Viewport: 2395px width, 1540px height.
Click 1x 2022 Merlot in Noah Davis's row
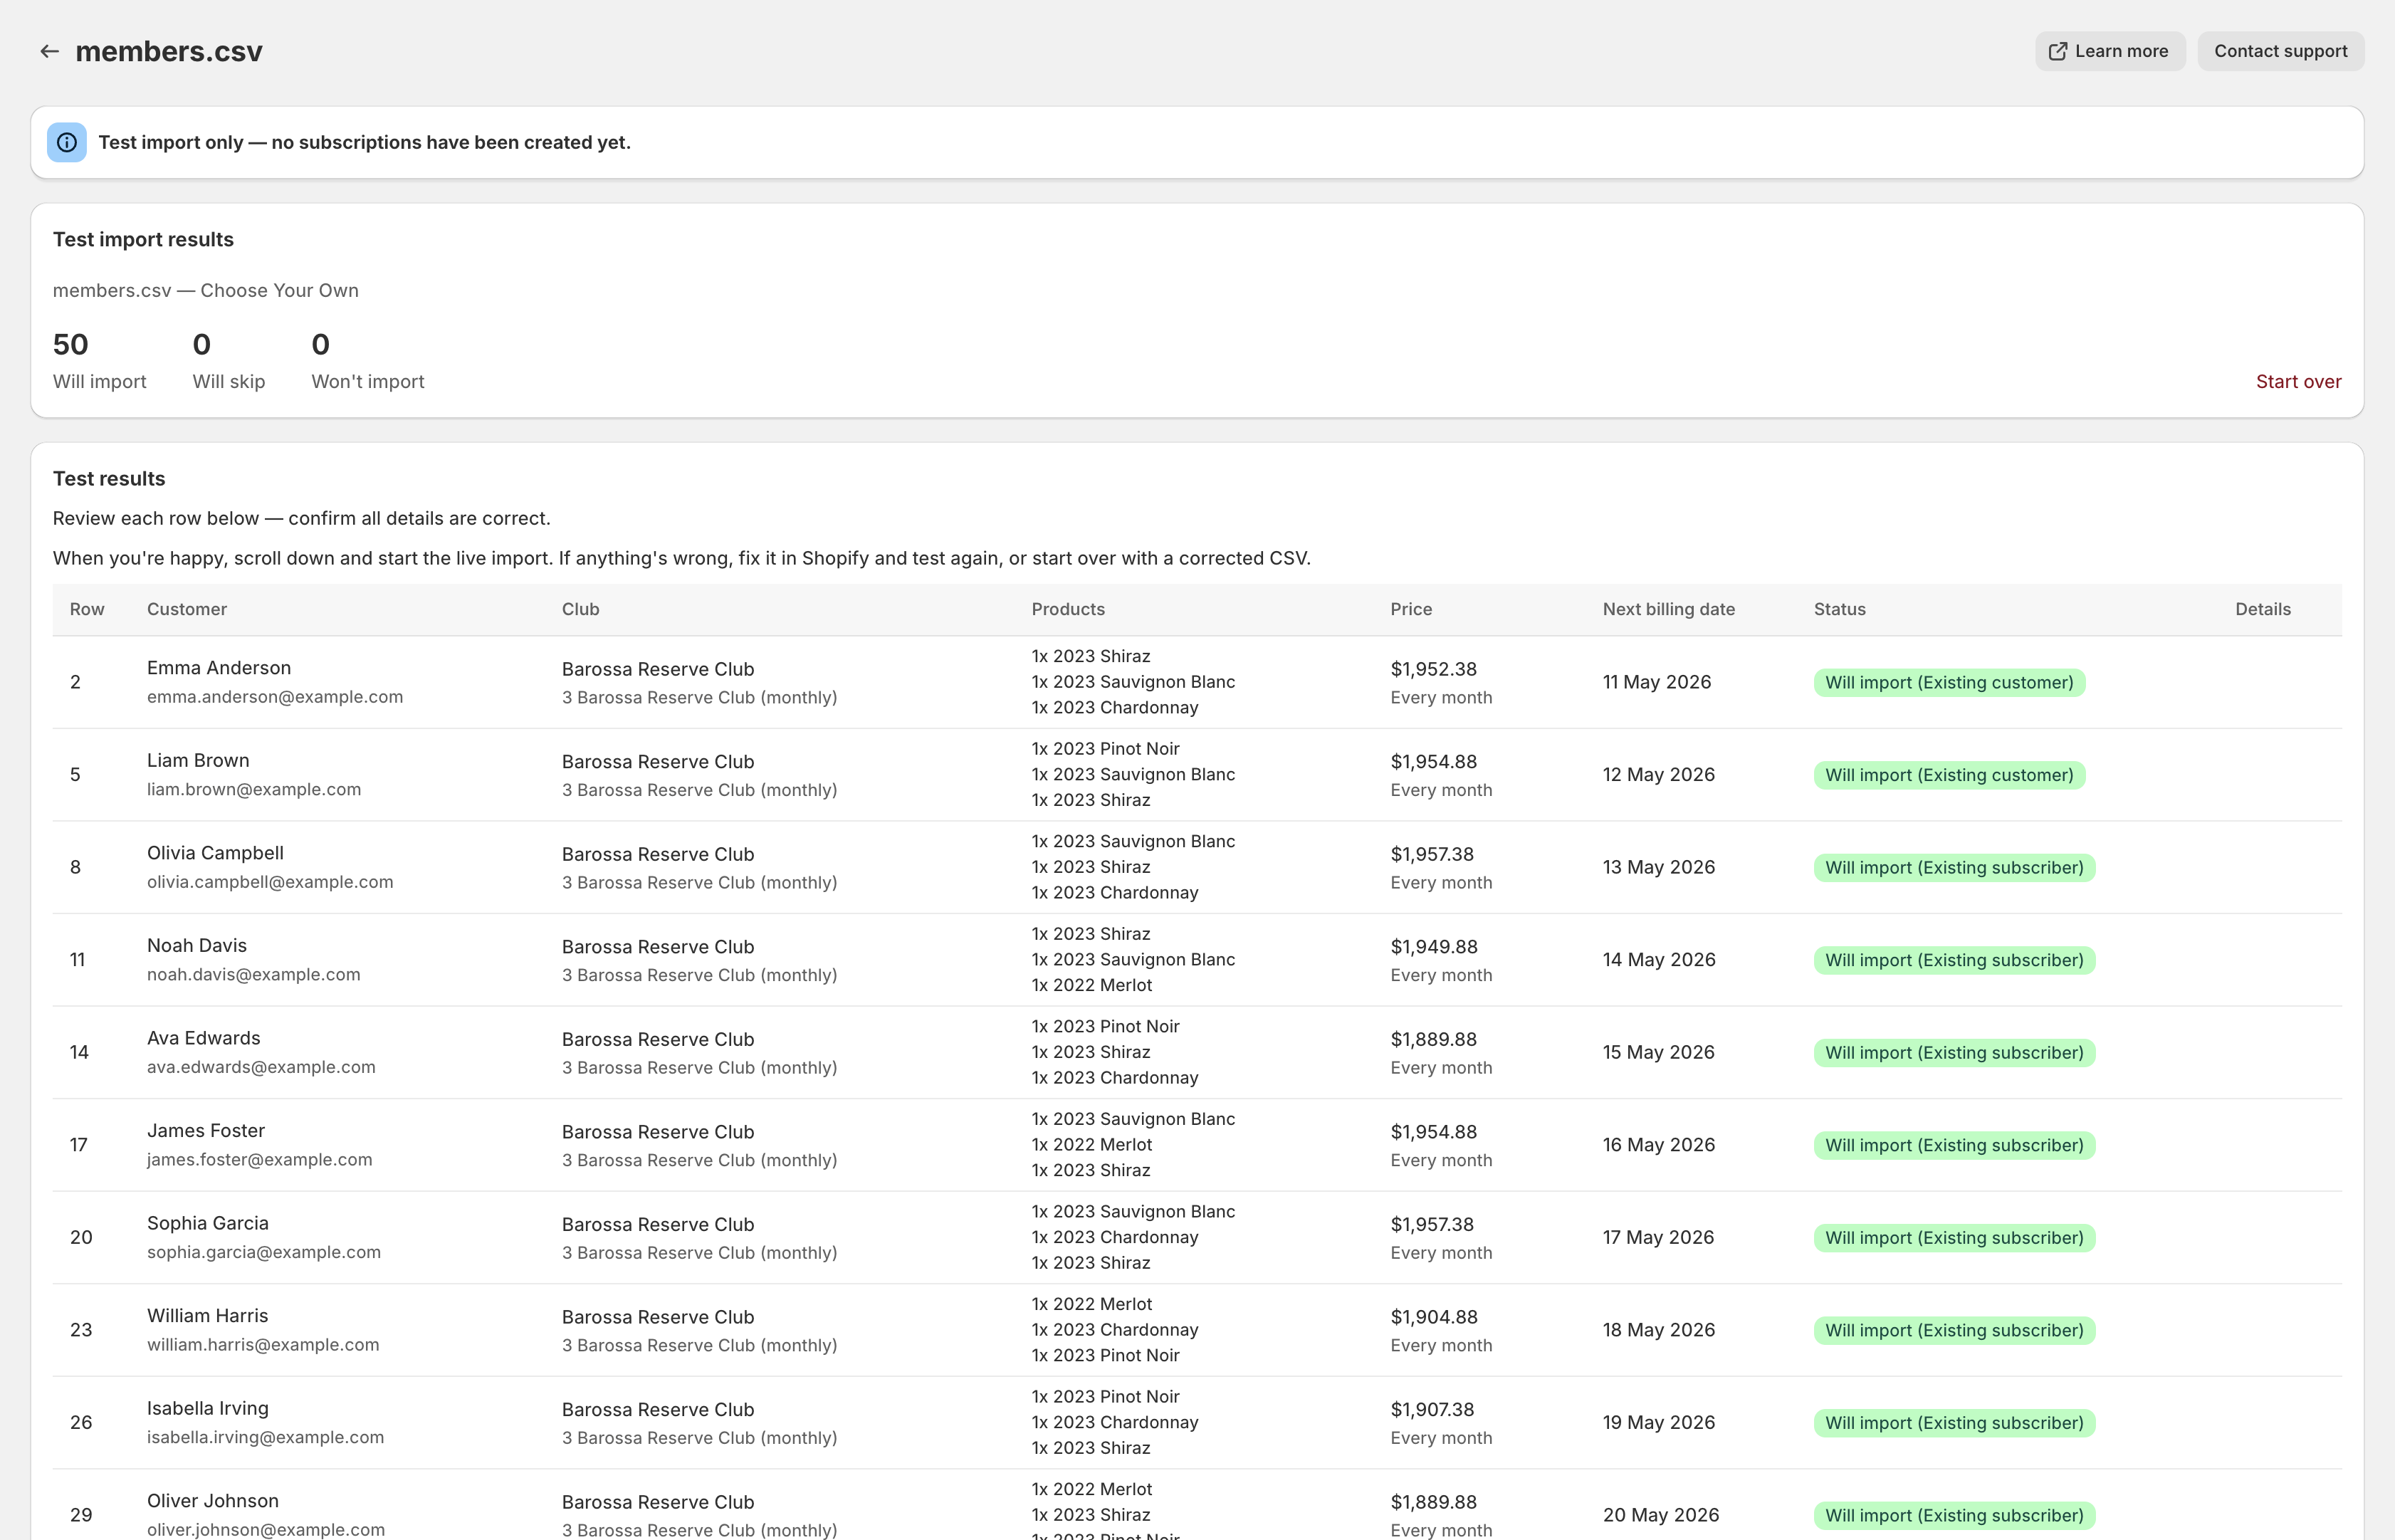click(x=1092, y=985)
